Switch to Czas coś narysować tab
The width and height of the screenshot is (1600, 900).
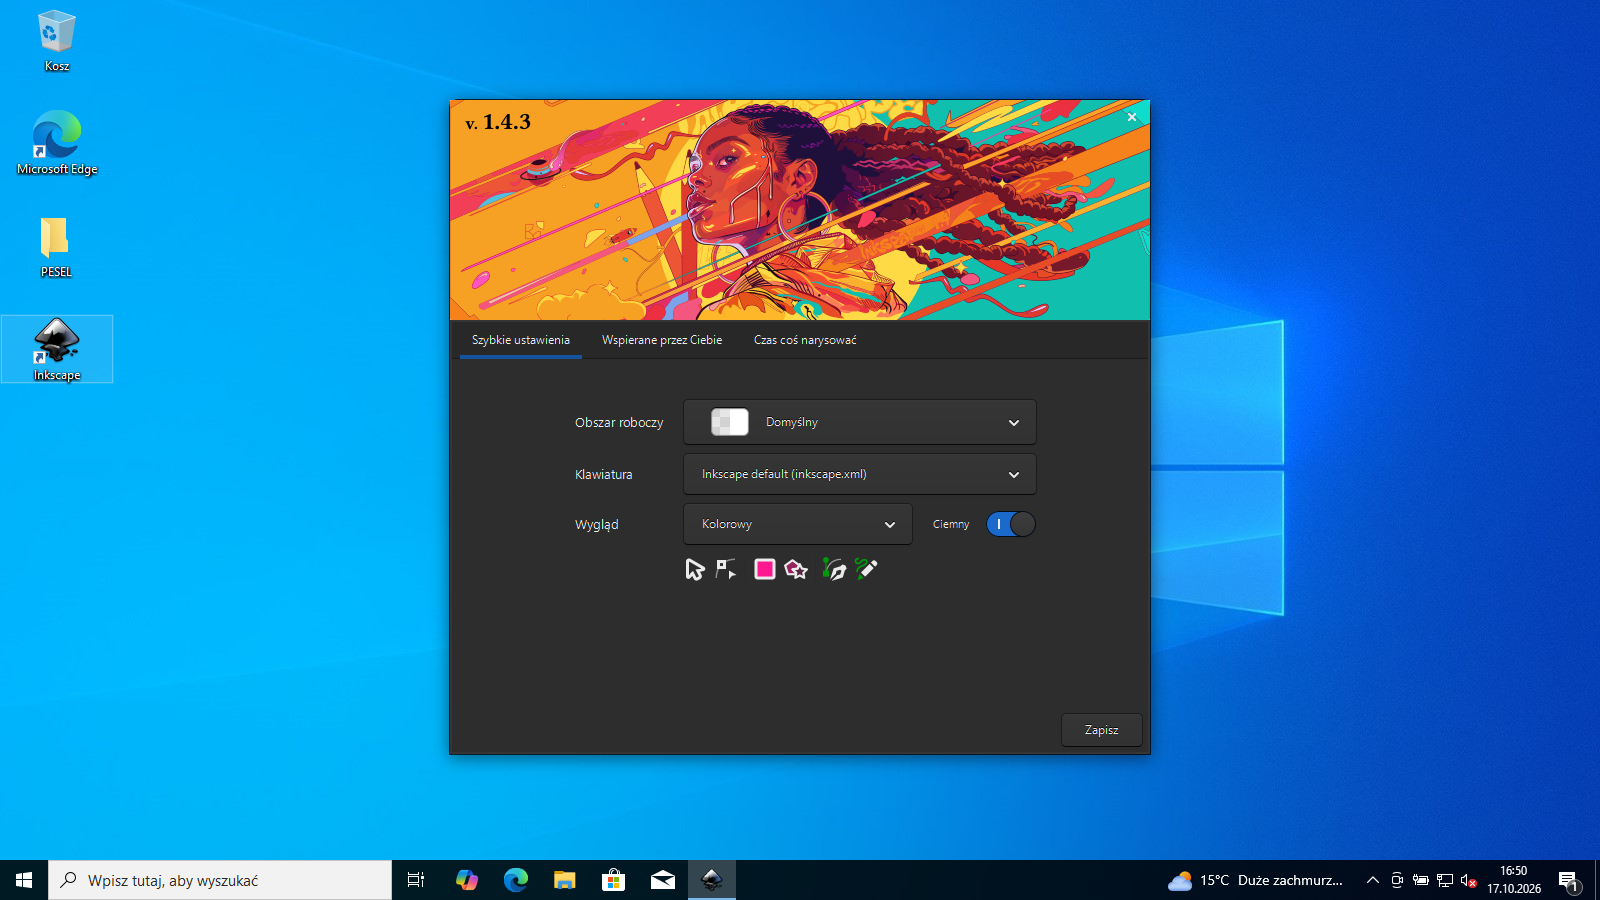(x=805, y=340)
